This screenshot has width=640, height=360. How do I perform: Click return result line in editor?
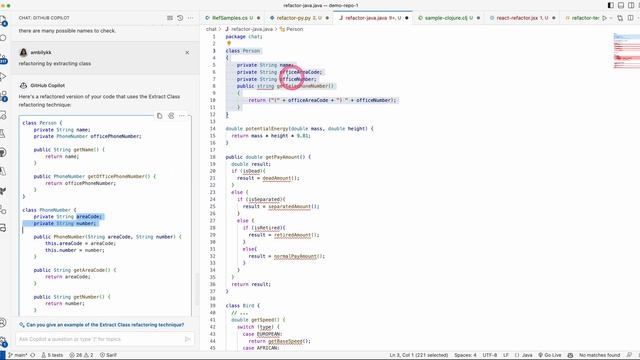point(251,284)
